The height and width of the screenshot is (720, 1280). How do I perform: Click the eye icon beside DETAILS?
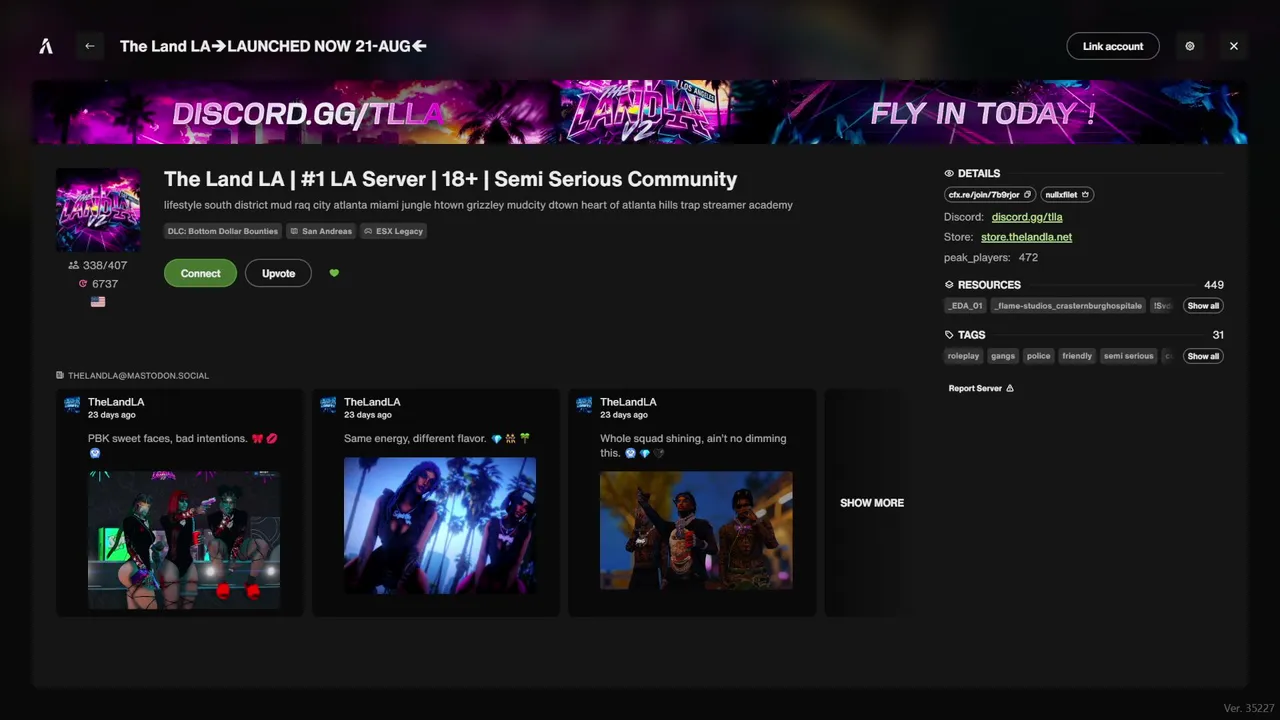pyautogui.click(x=949, y=173)
